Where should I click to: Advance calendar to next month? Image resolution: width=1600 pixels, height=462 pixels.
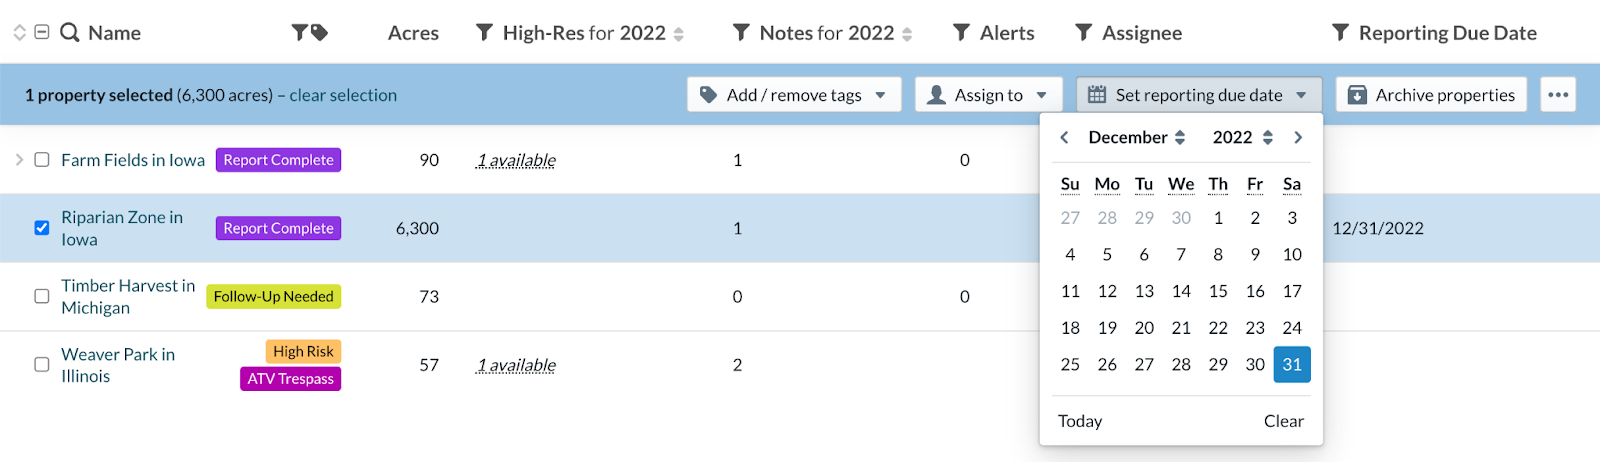pyautogui.click(x=1298, y=138)
